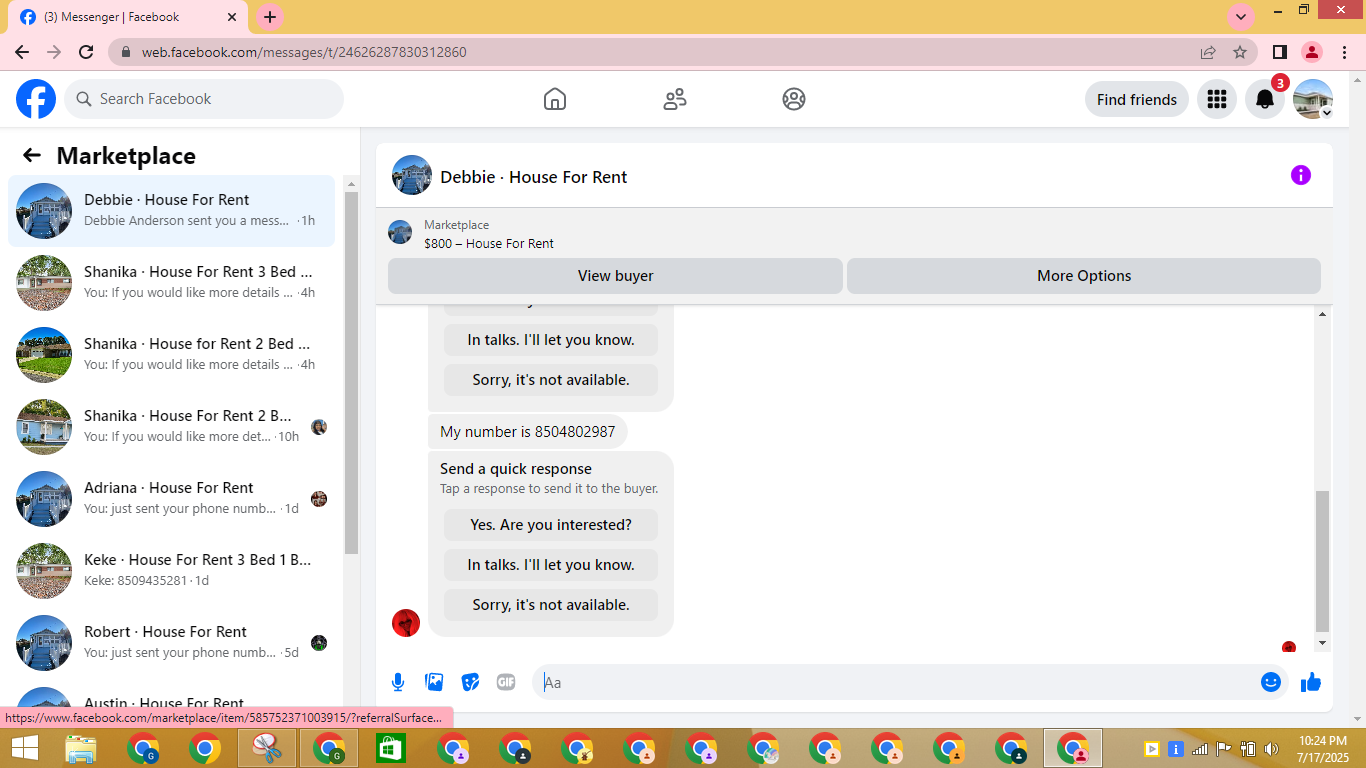This screenshot has height=768, width=1366.
Task: Go back one page in the browser
Action: pyautogui.click(x=22, y=52)
